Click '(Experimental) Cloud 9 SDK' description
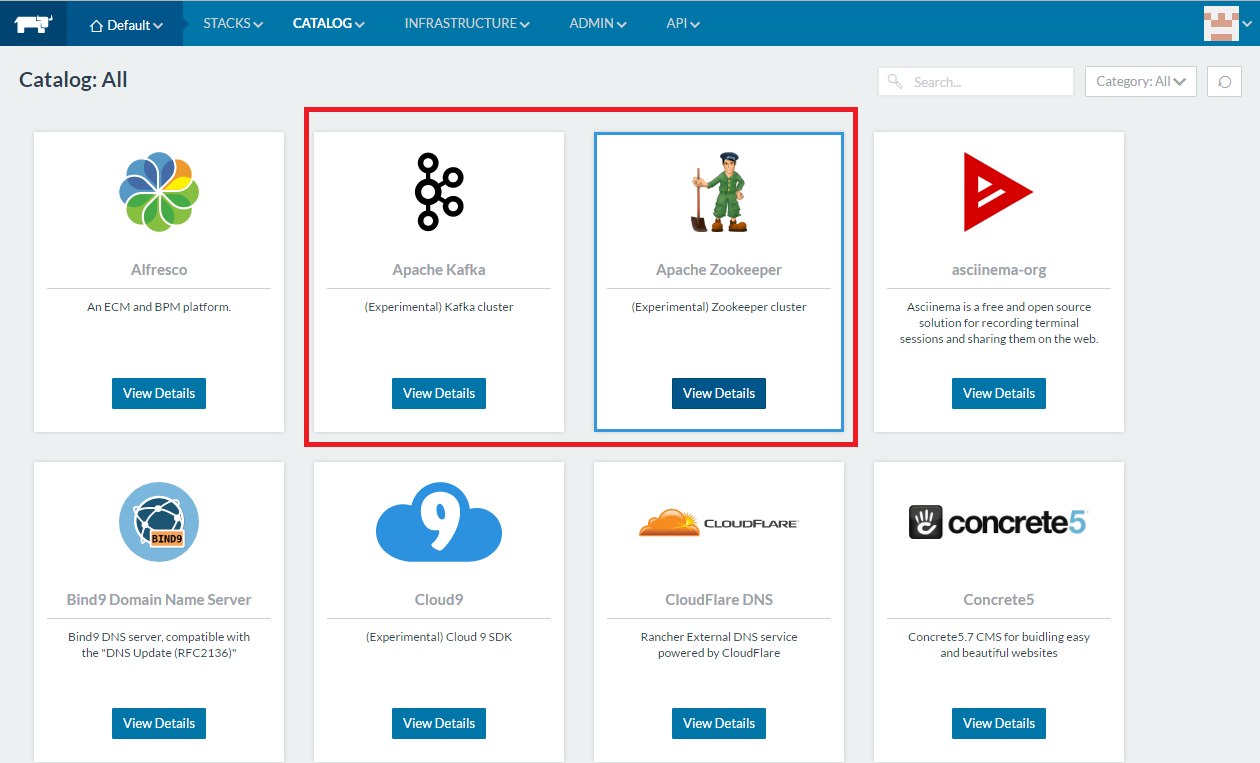 [x=439, y=637]
